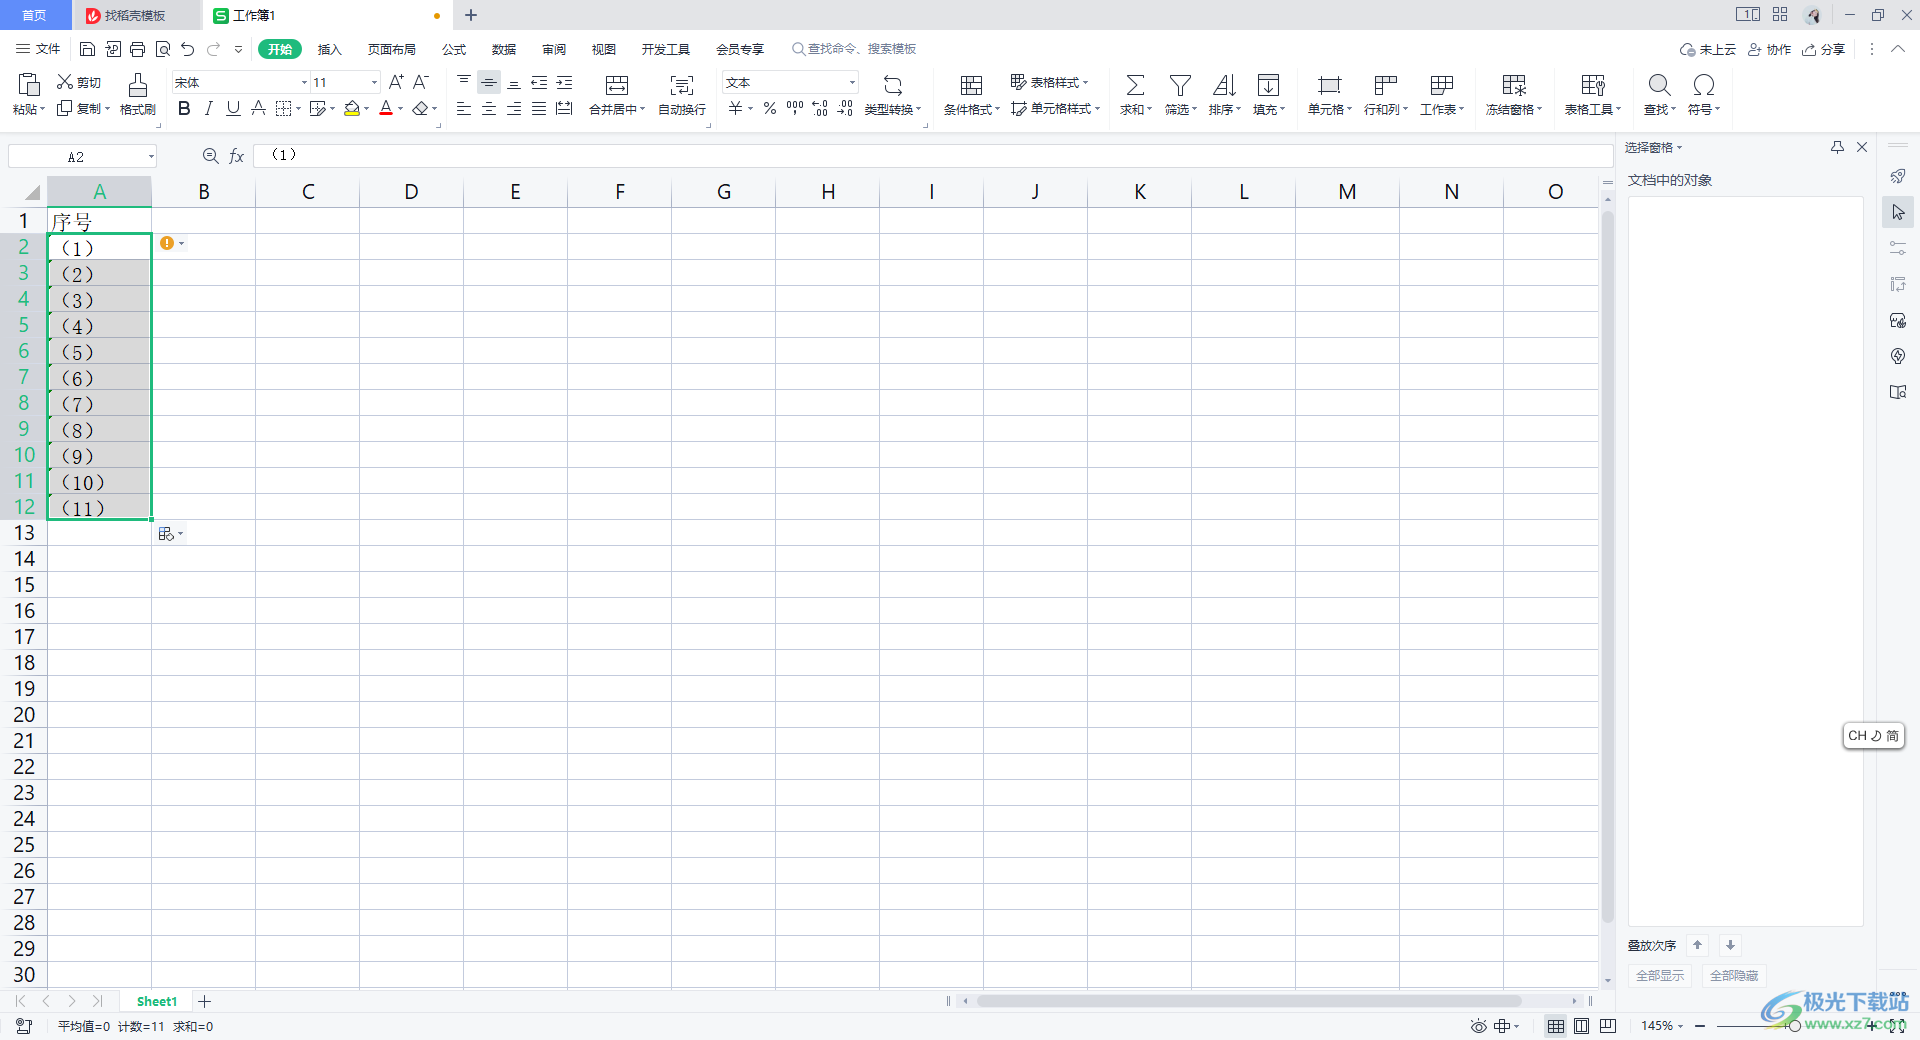
Task: Toggle Bold formatting
Action: point(184,108)
